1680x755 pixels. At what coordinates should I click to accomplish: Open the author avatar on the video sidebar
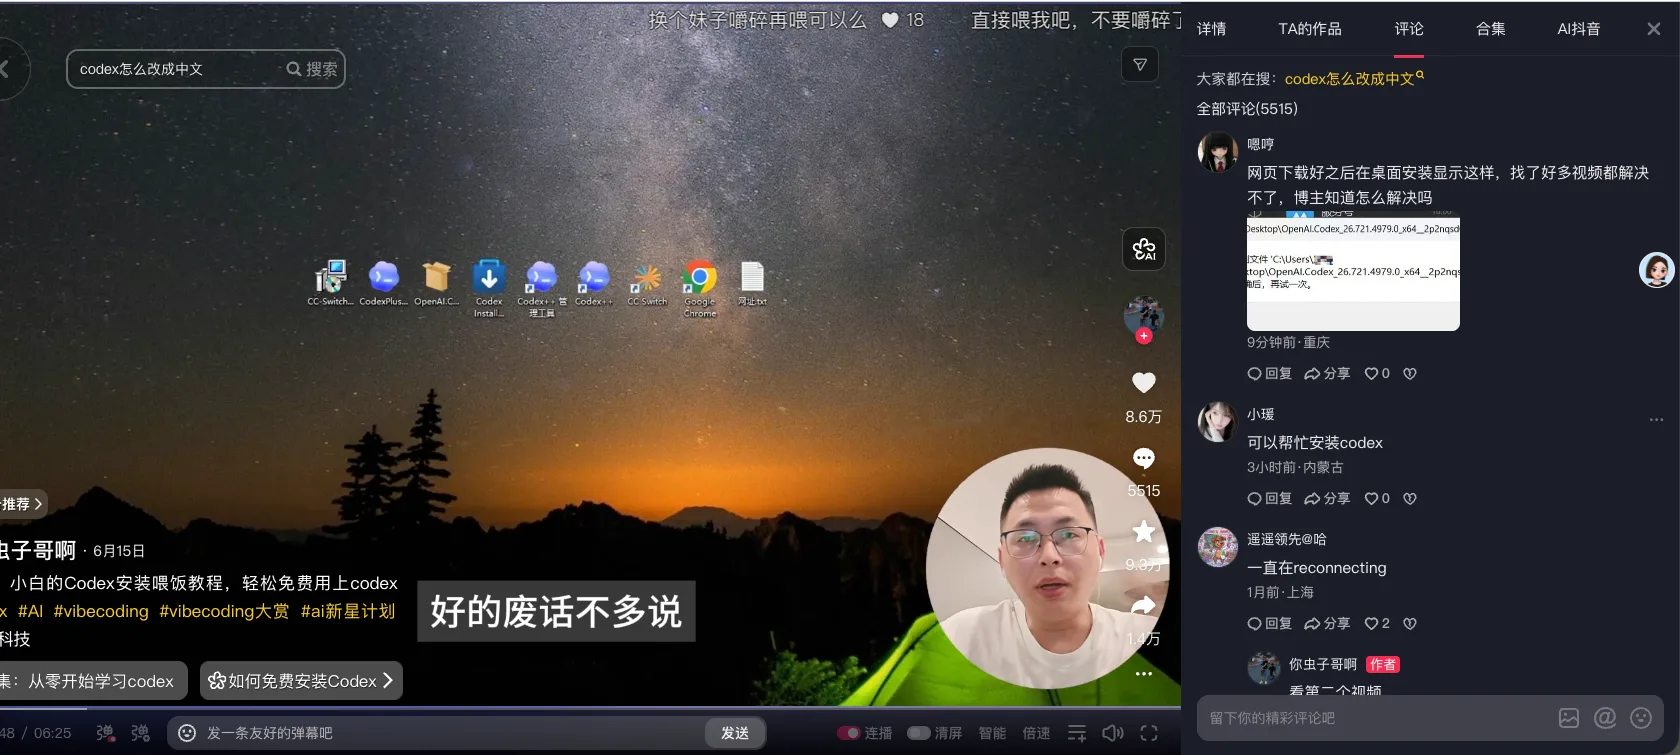pos(1144,314)
